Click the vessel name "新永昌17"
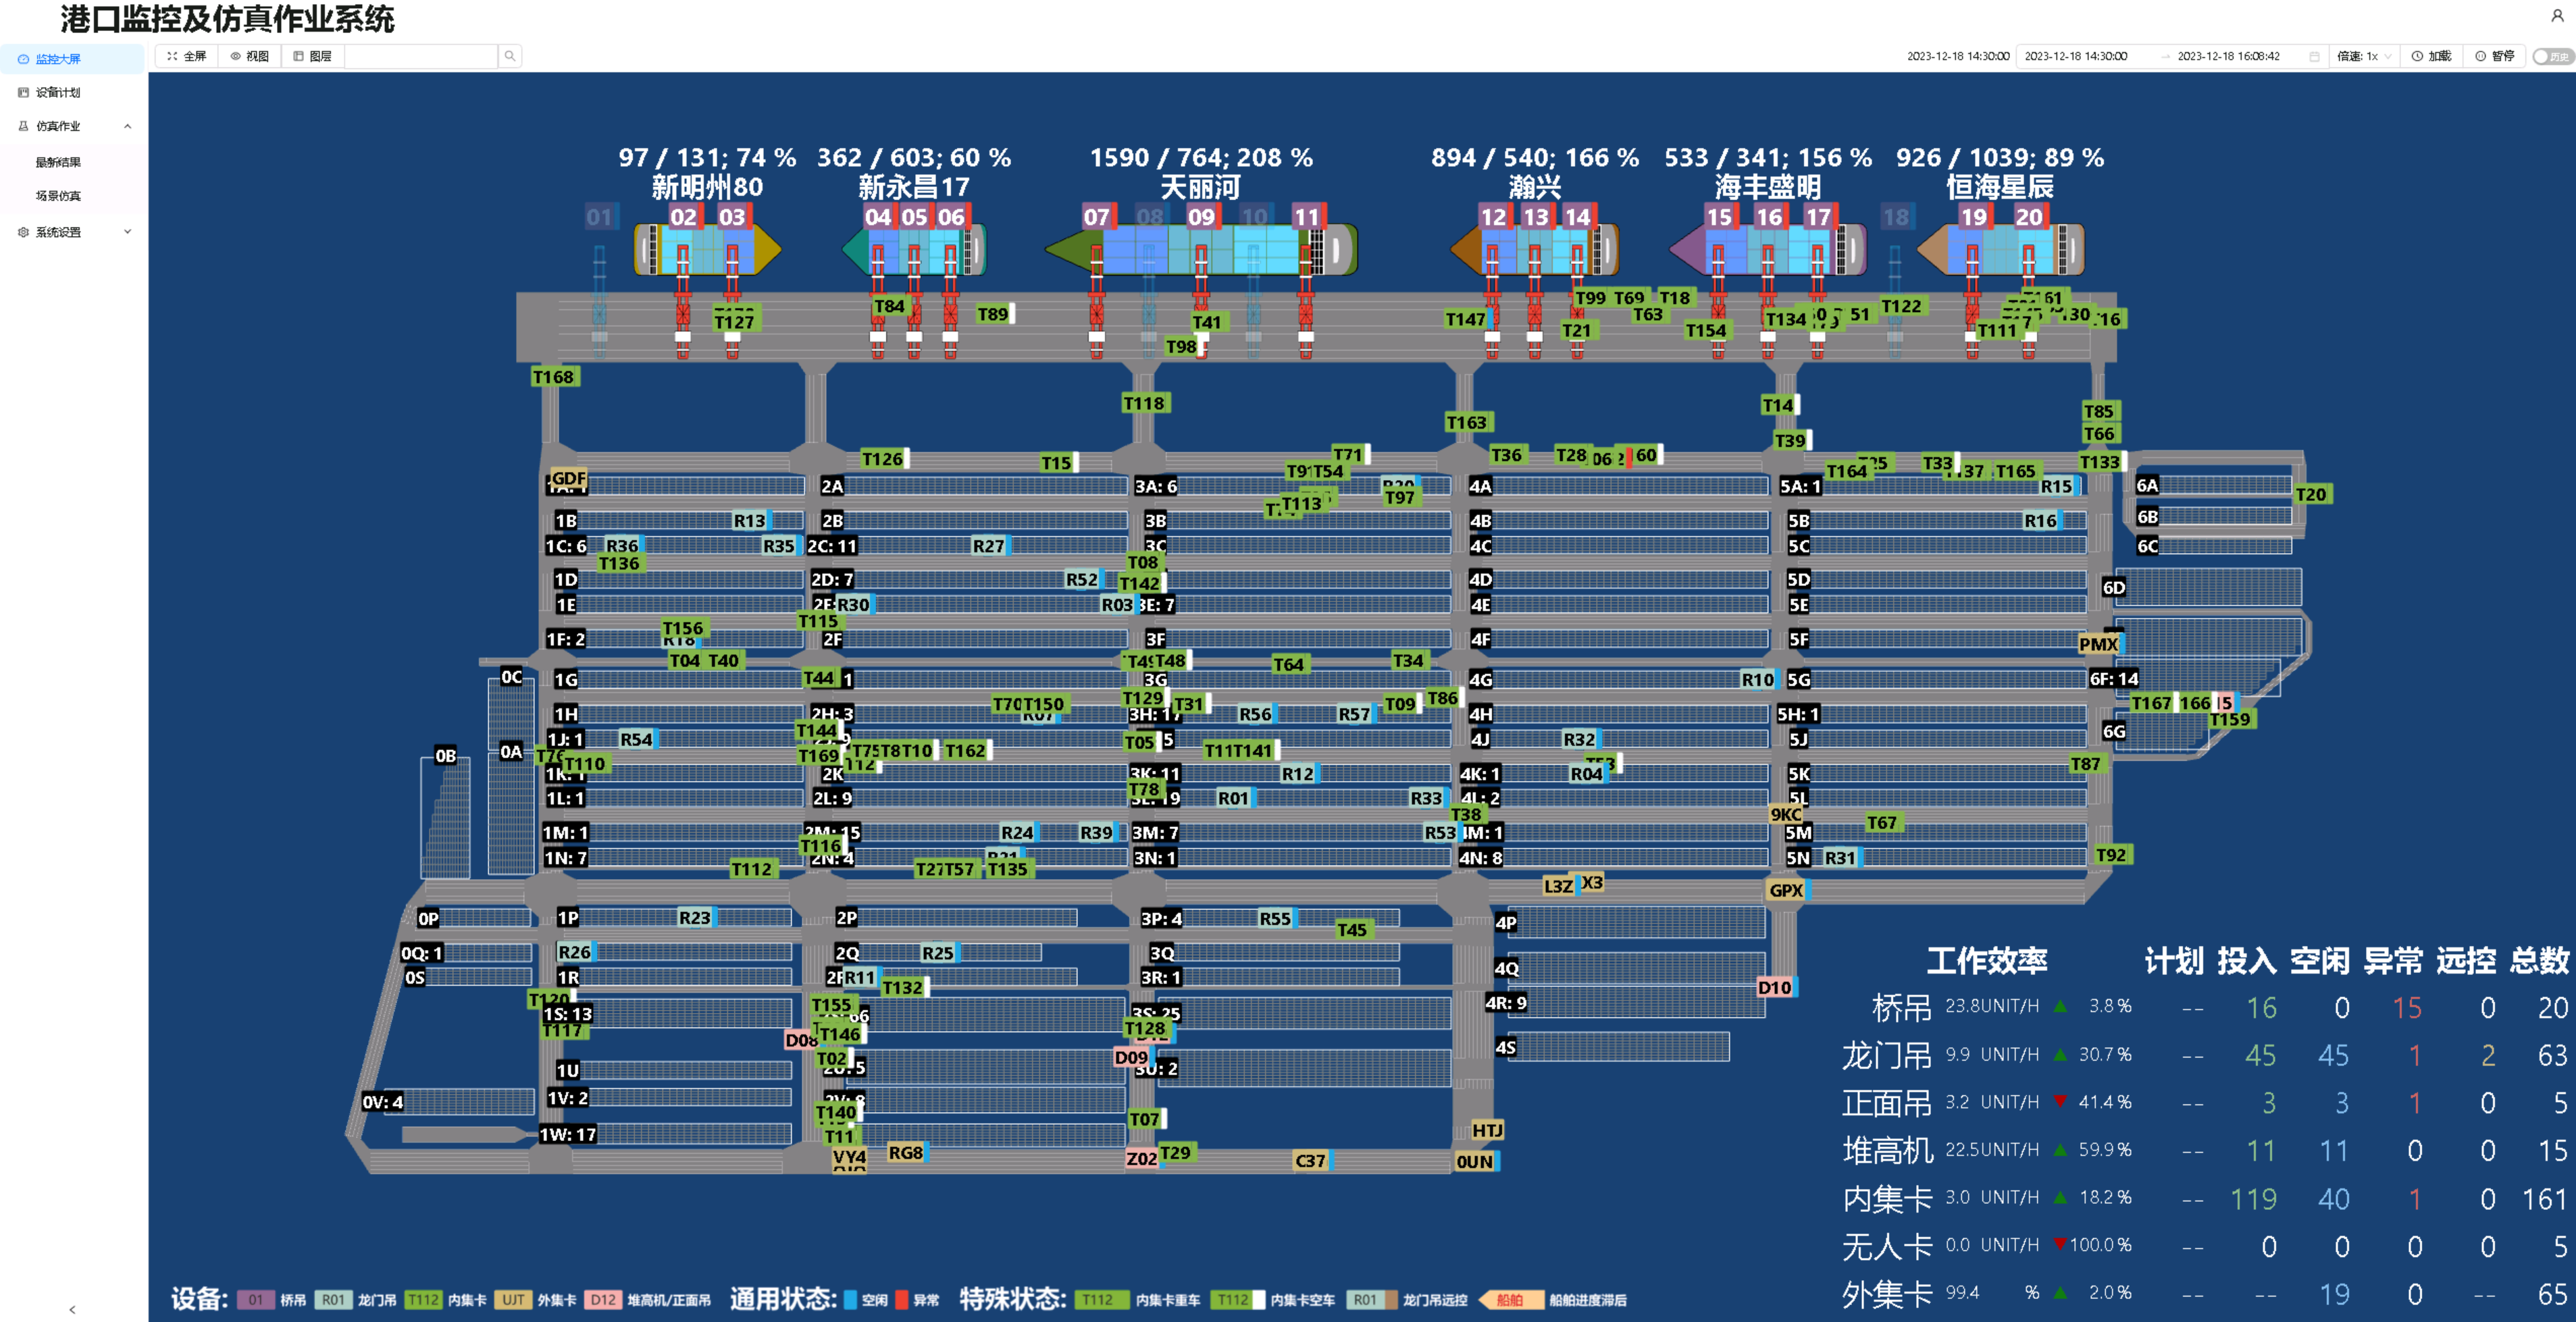Screen dimensions: 2576x1322 [914, 187]
